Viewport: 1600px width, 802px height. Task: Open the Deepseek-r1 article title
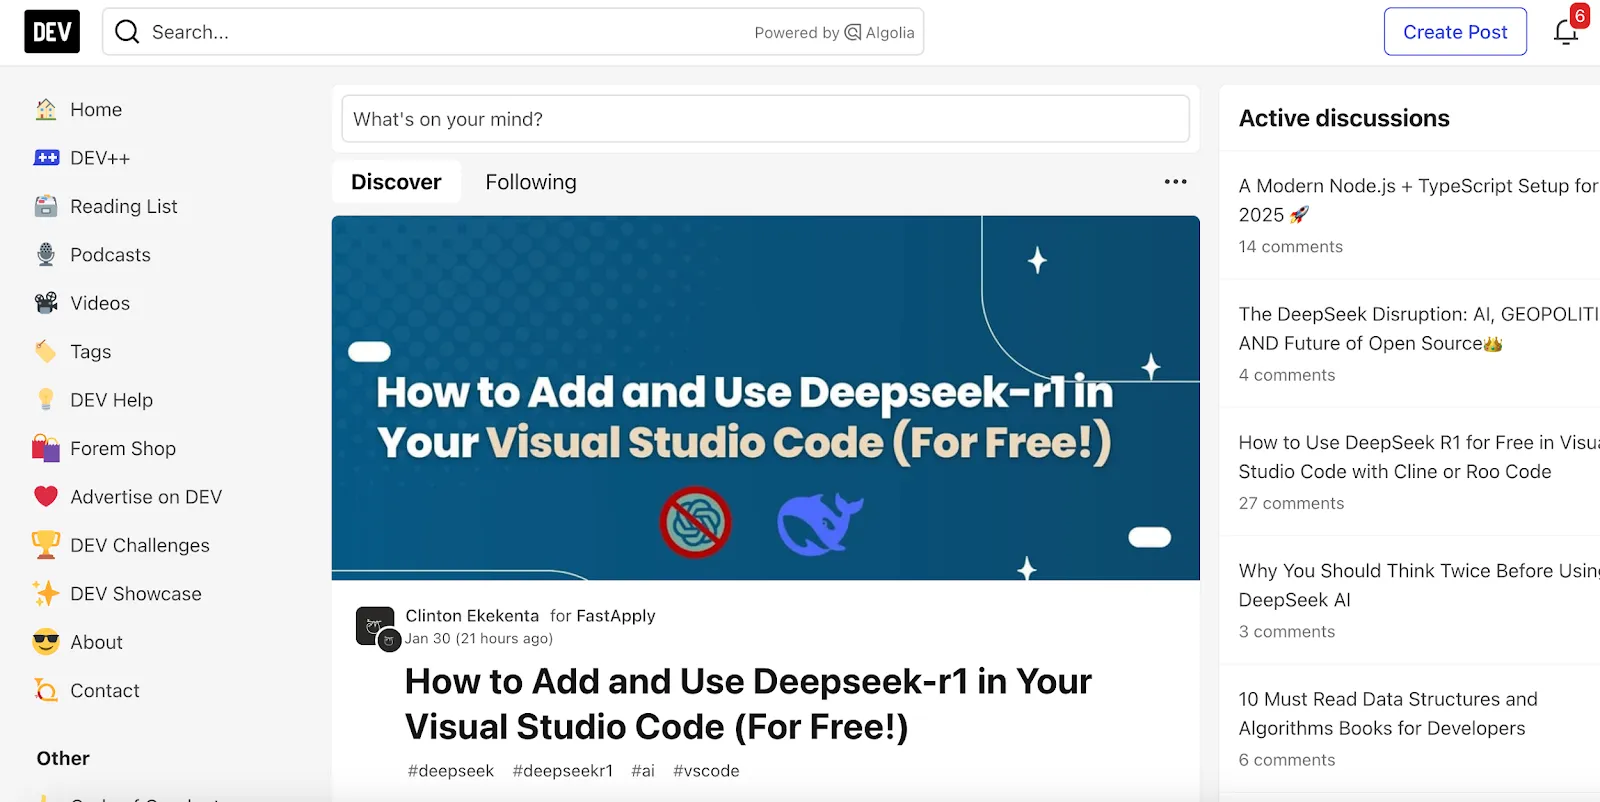[748, 704]
